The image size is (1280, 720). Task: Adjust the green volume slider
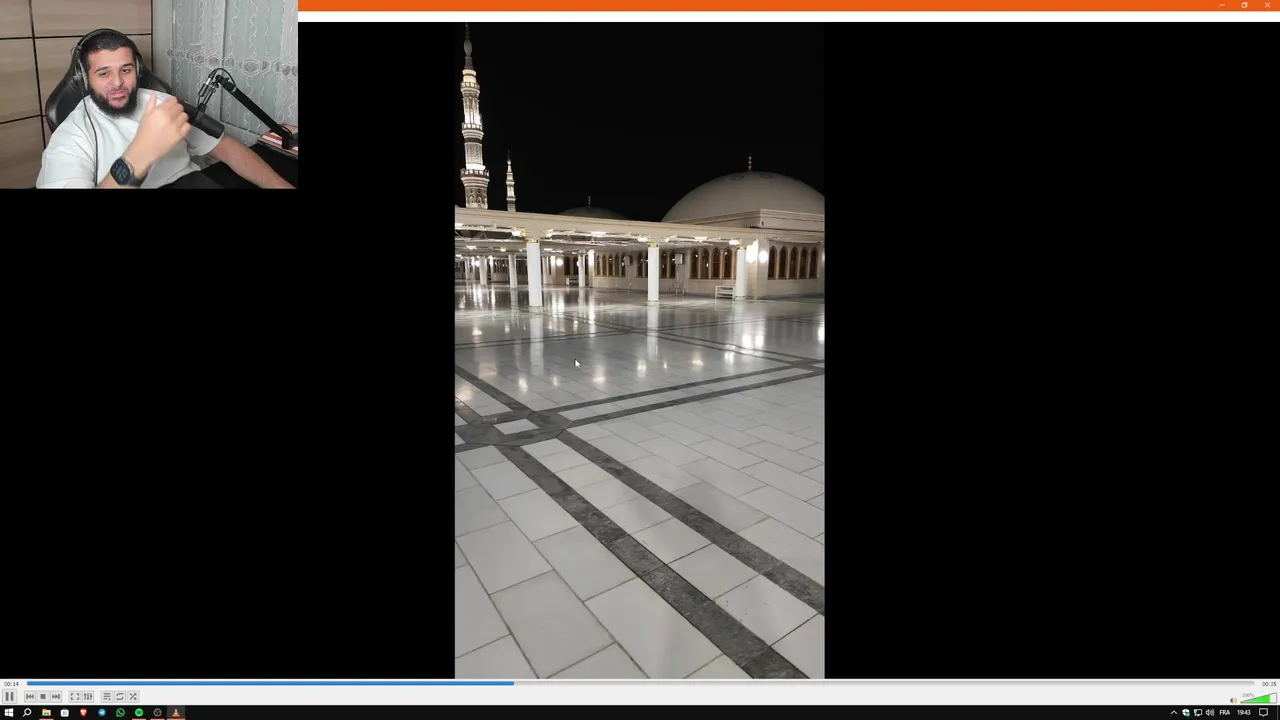pos(1258,698)
